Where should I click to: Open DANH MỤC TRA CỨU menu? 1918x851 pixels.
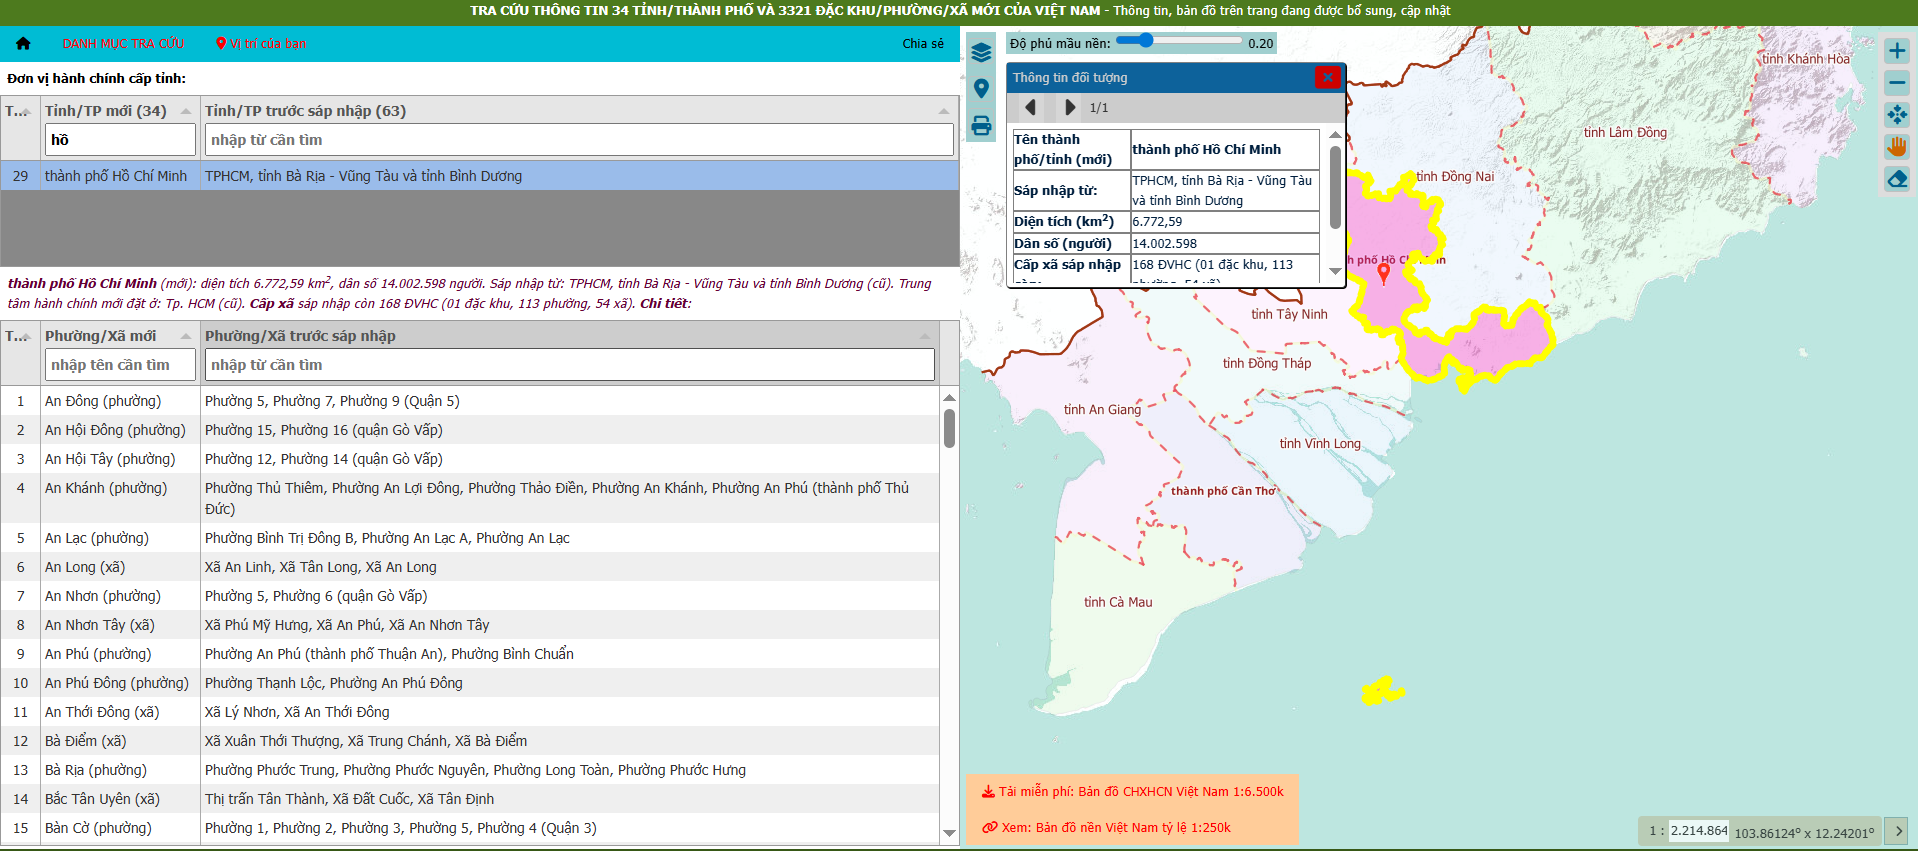123,44
